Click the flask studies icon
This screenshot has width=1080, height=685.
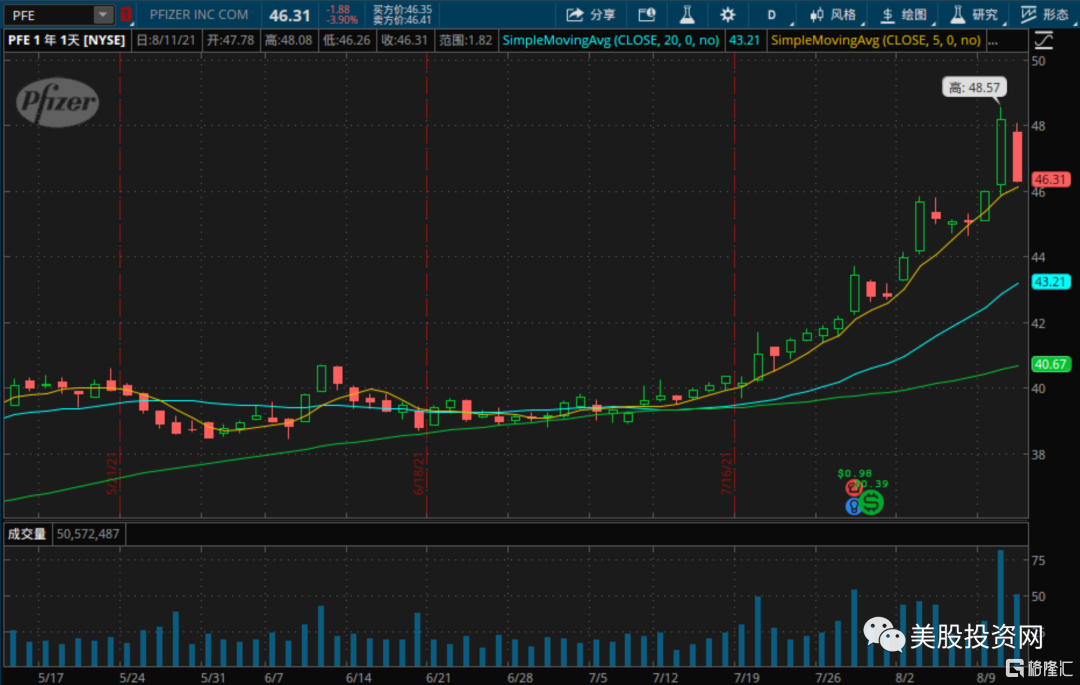[686, 15]
